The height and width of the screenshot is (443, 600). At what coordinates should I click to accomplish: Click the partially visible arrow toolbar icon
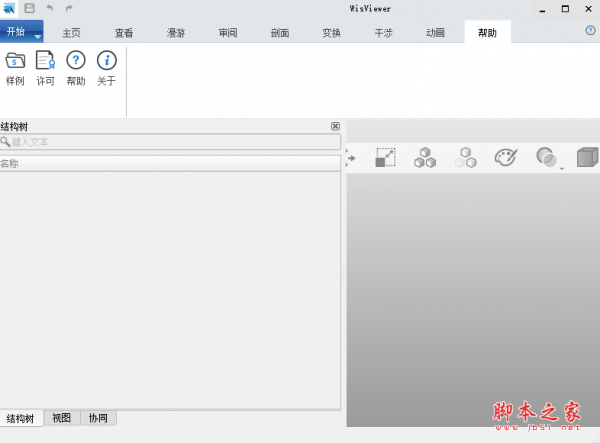pos(351,158)
